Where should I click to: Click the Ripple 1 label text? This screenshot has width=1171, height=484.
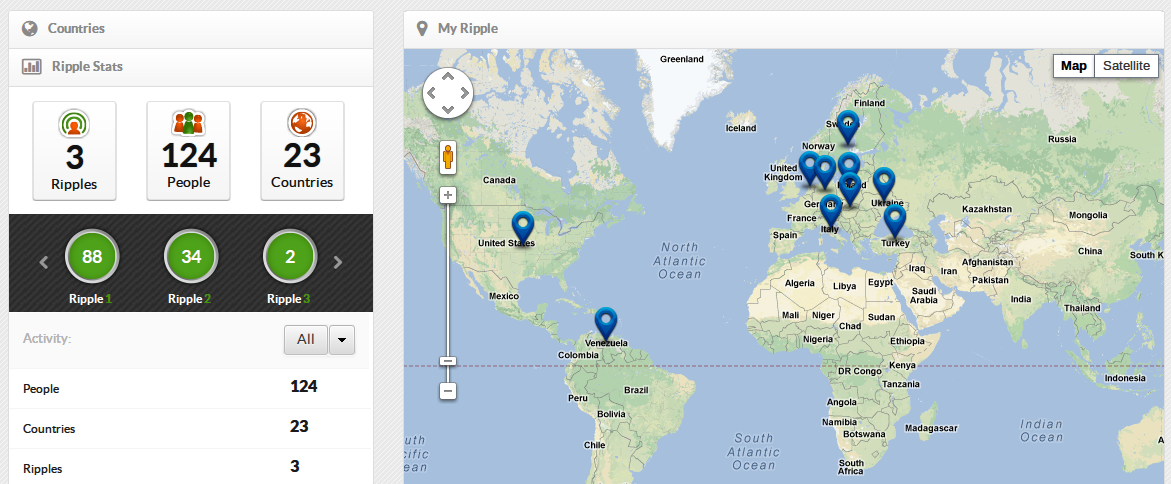point(90,299)
